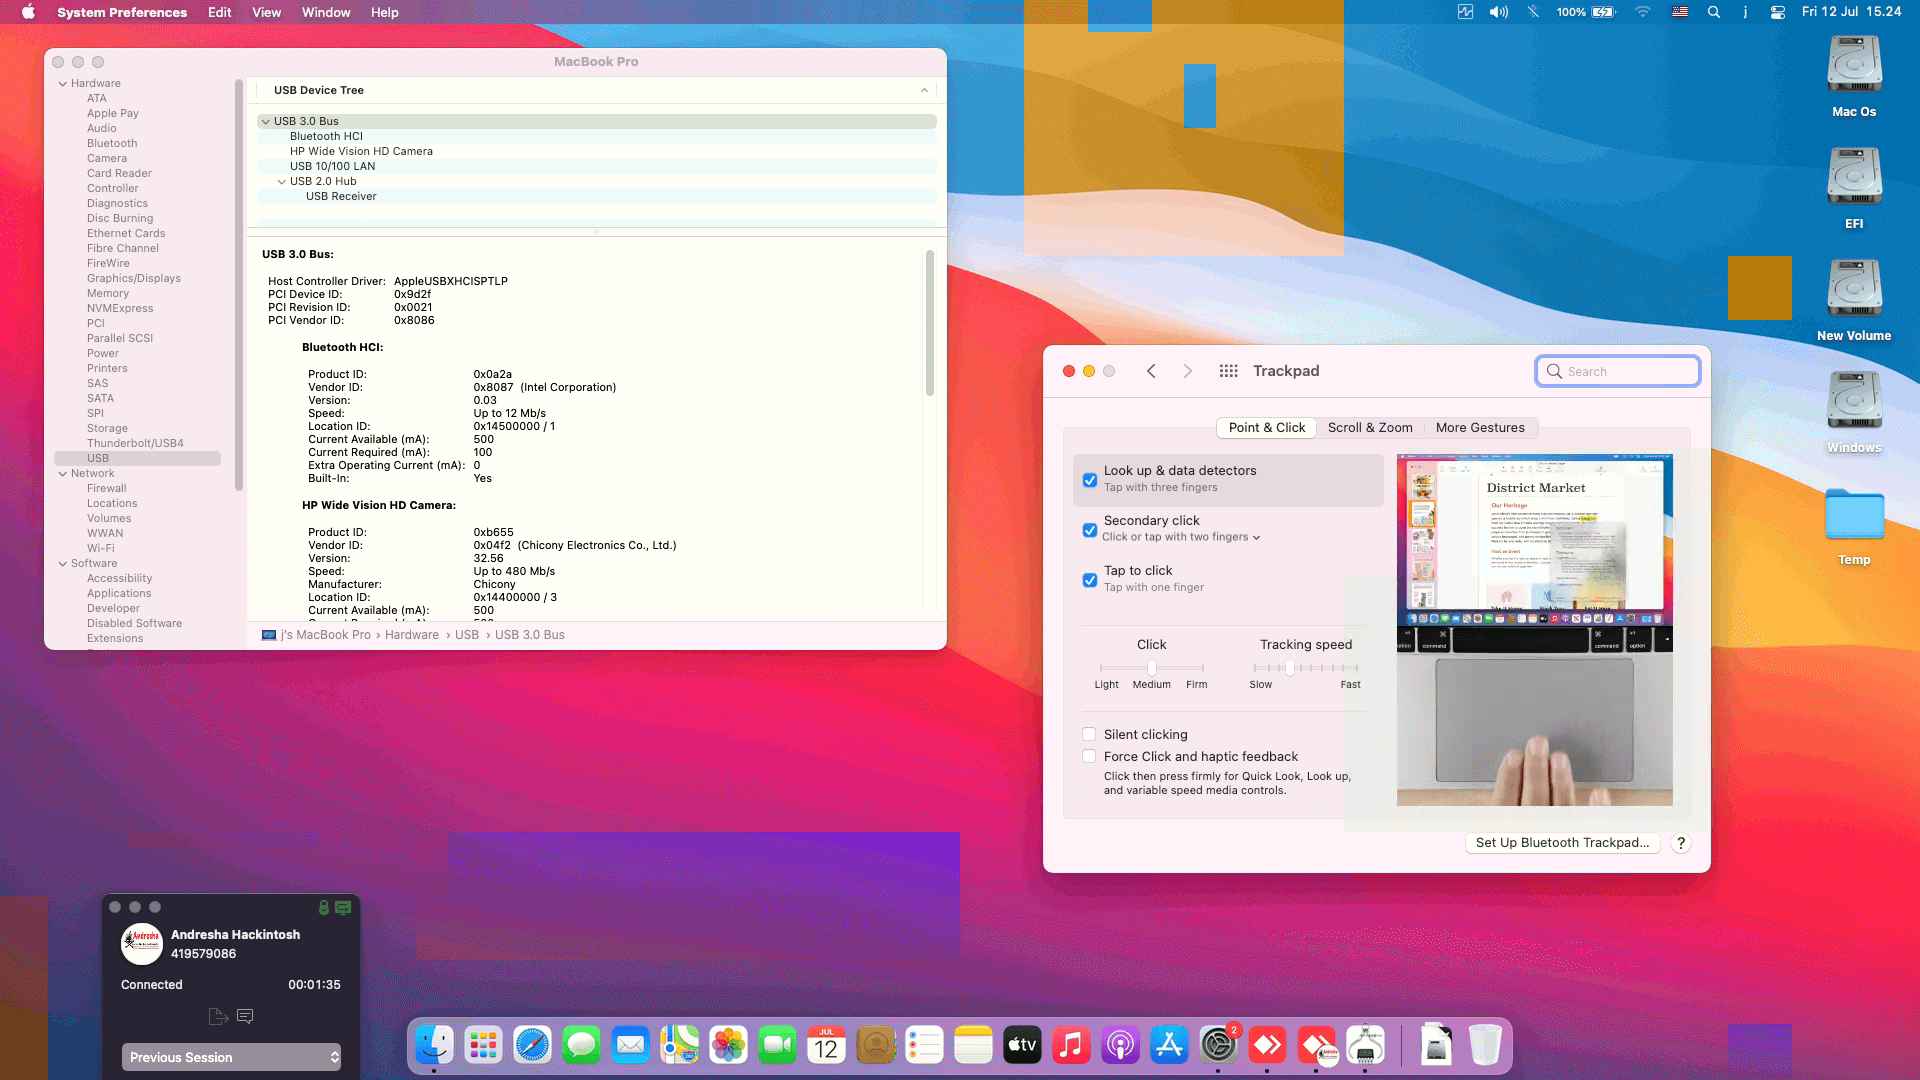Click the green lock icon in AnyDesk window
The height and width of the screenshot is (1080, 1920).
[324, 908]
